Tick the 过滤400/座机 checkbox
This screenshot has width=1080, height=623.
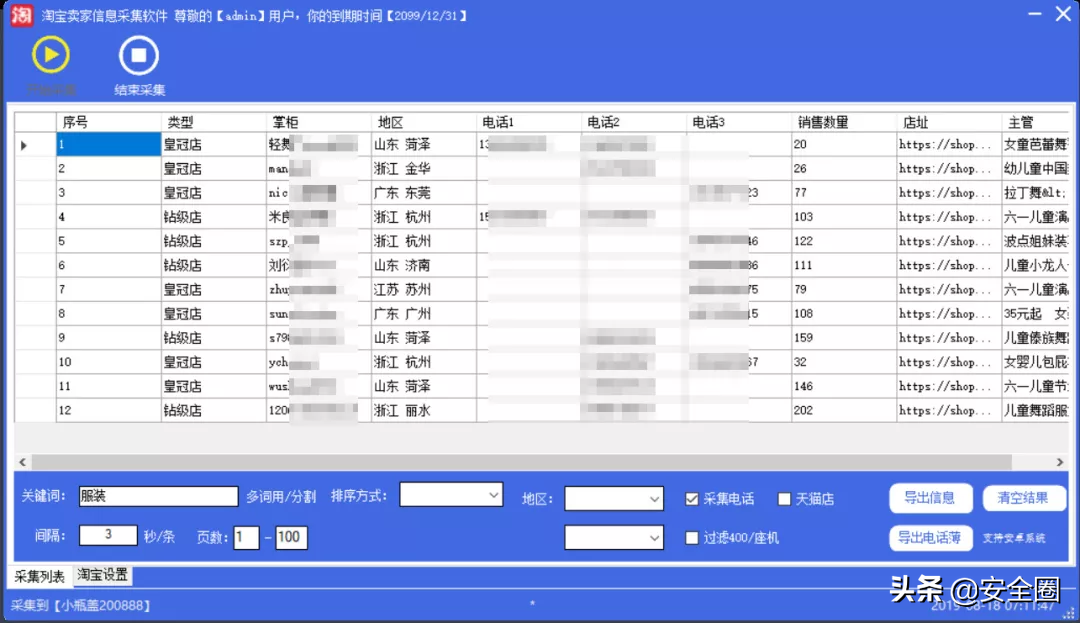pos(692,538)
